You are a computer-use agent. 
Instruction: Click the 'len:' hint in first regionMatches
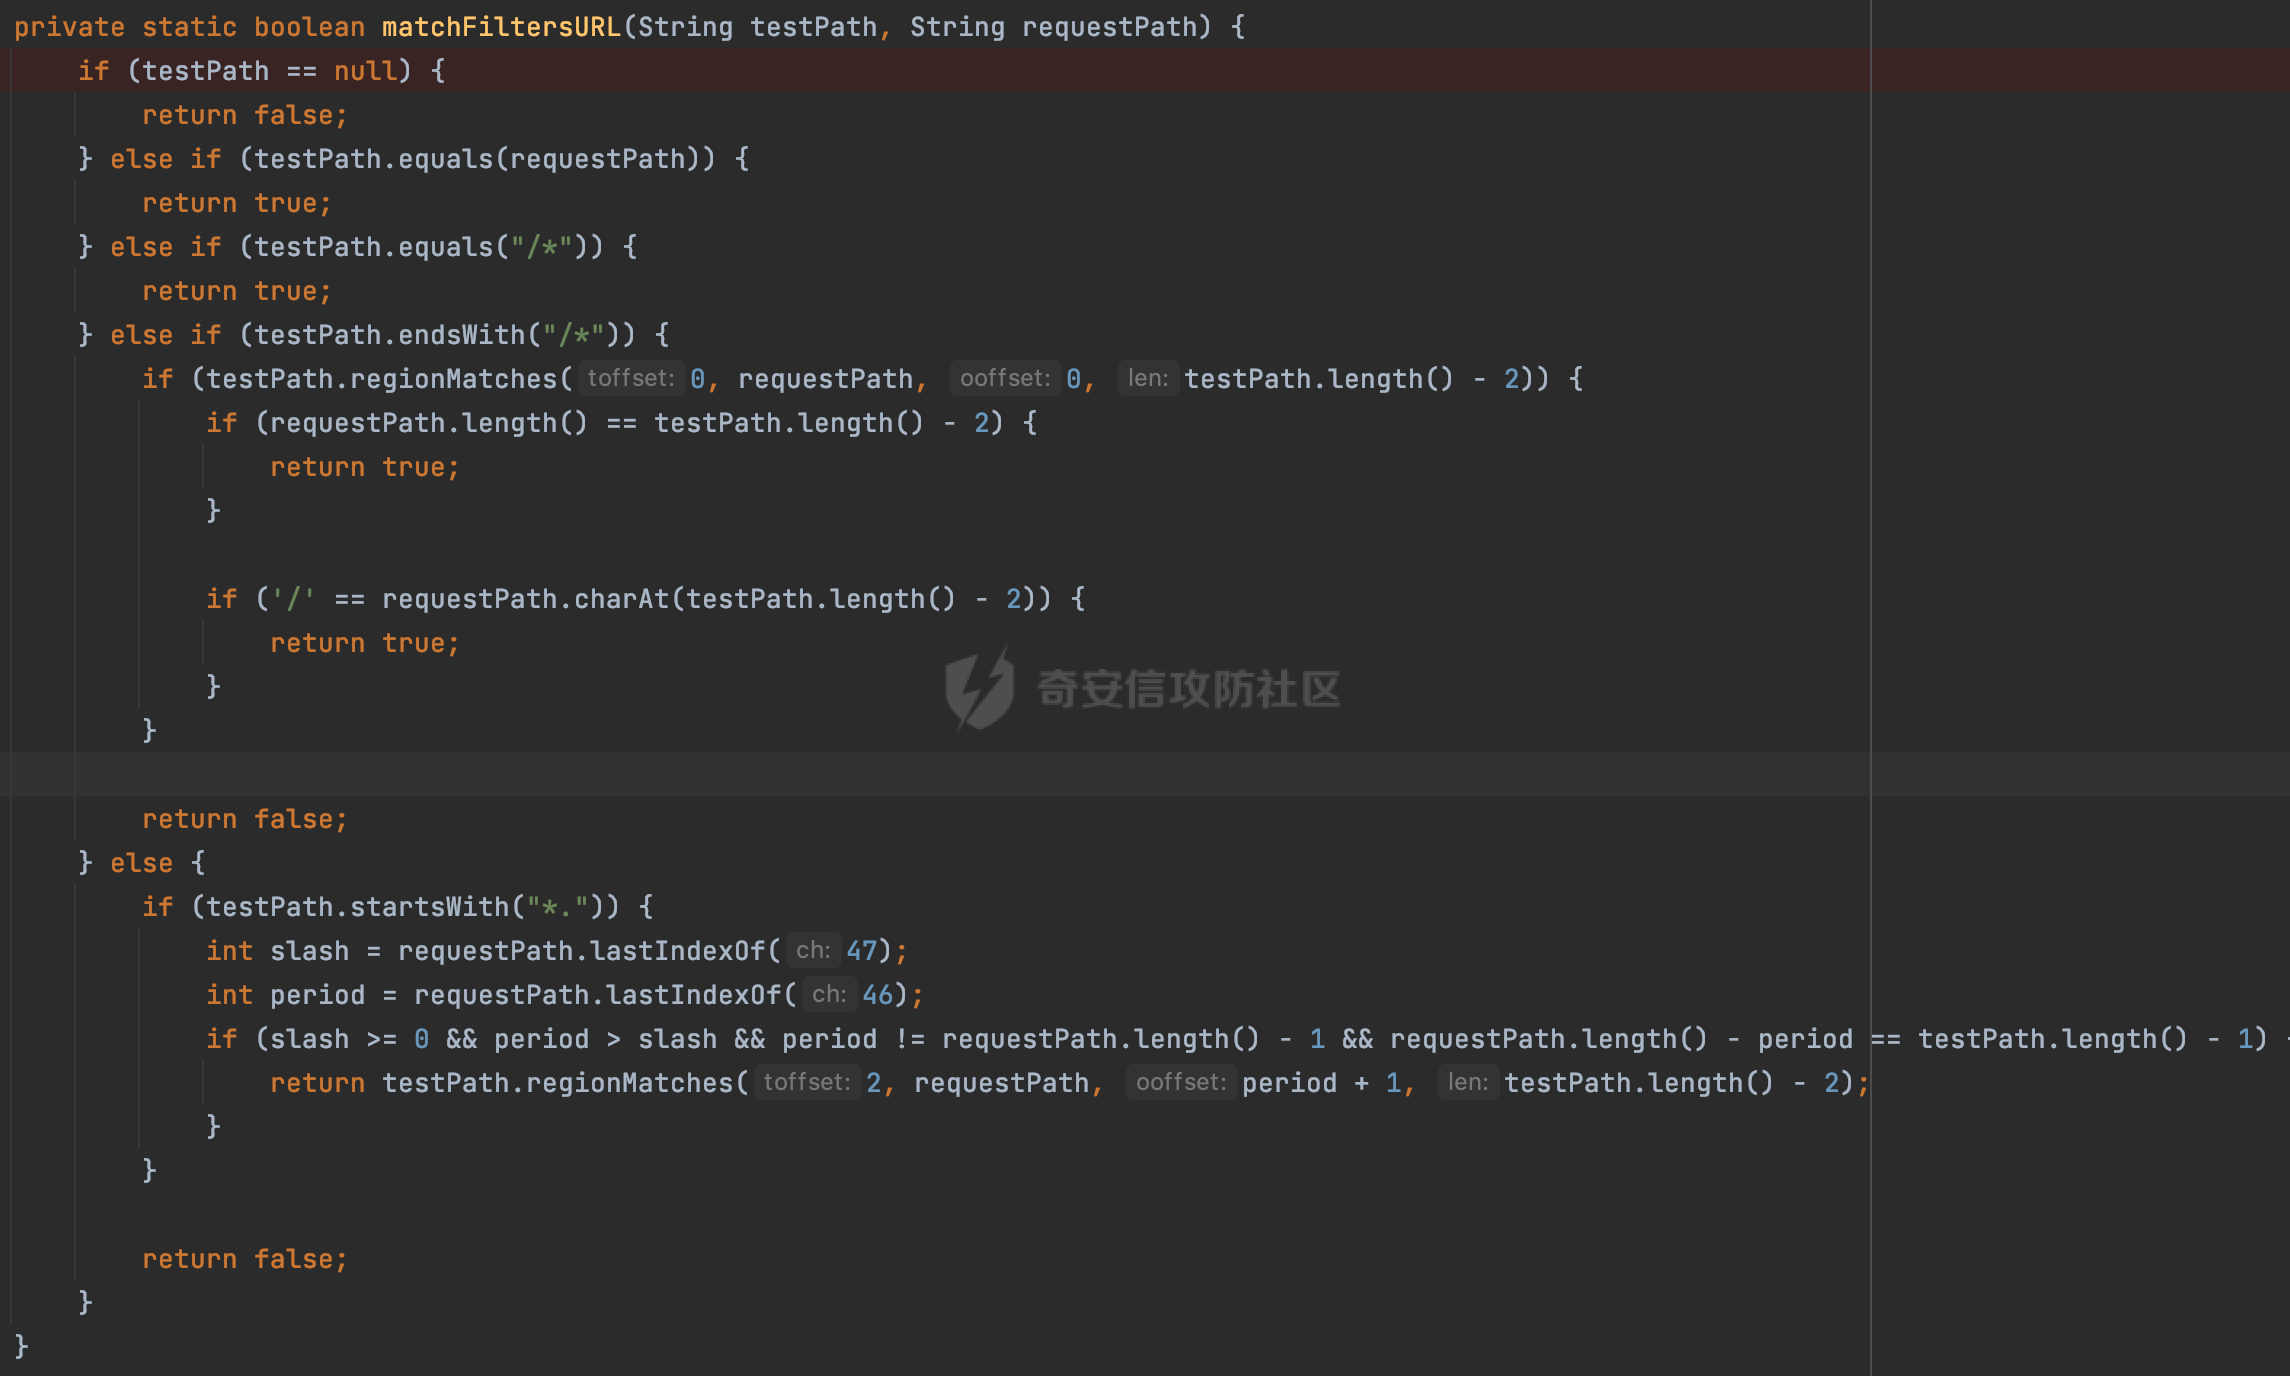point(1148,378)
